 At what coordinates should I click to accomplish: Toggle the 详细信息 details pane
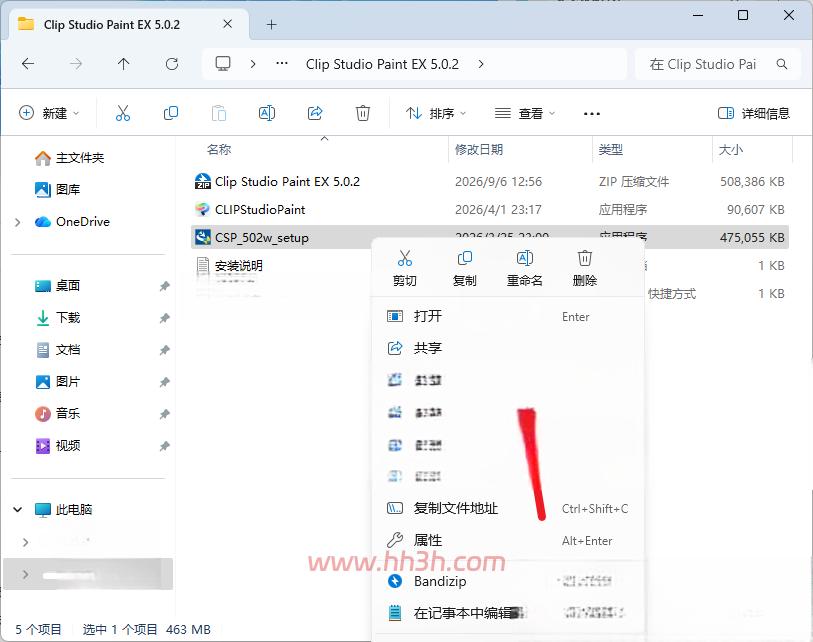coord(753,113)
